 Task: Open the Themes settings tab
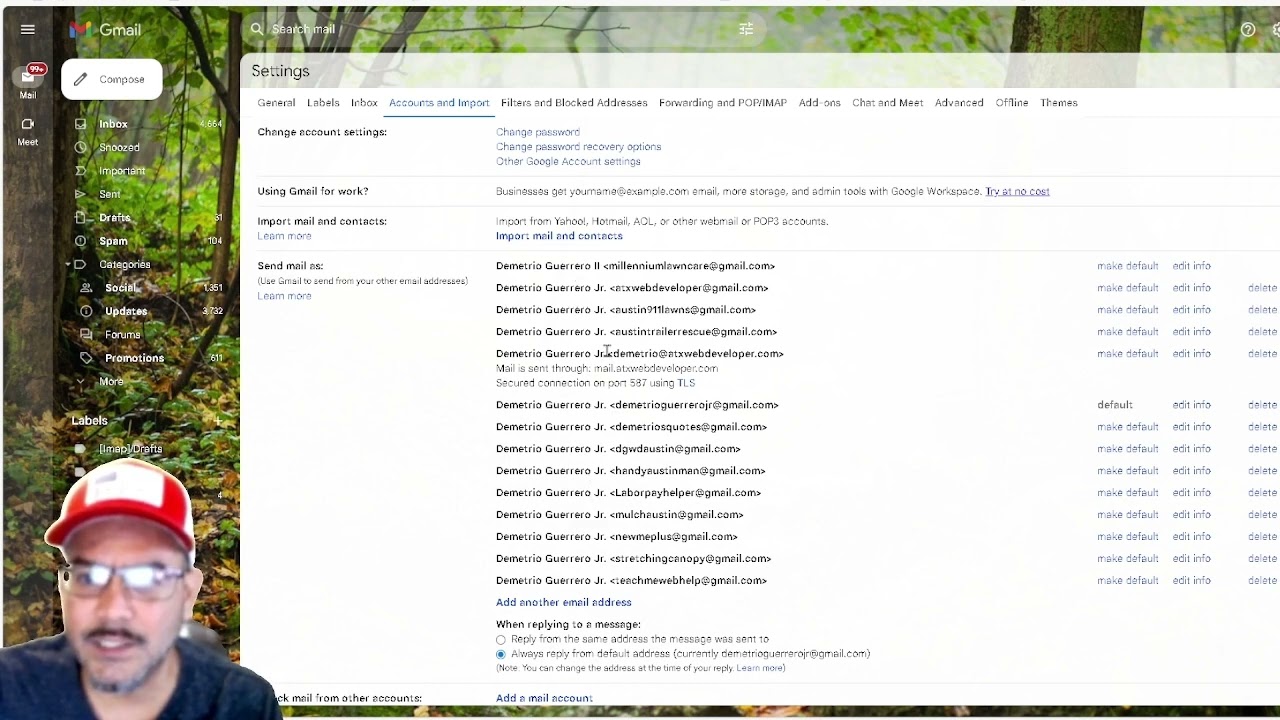click(x=1059, y=103)
